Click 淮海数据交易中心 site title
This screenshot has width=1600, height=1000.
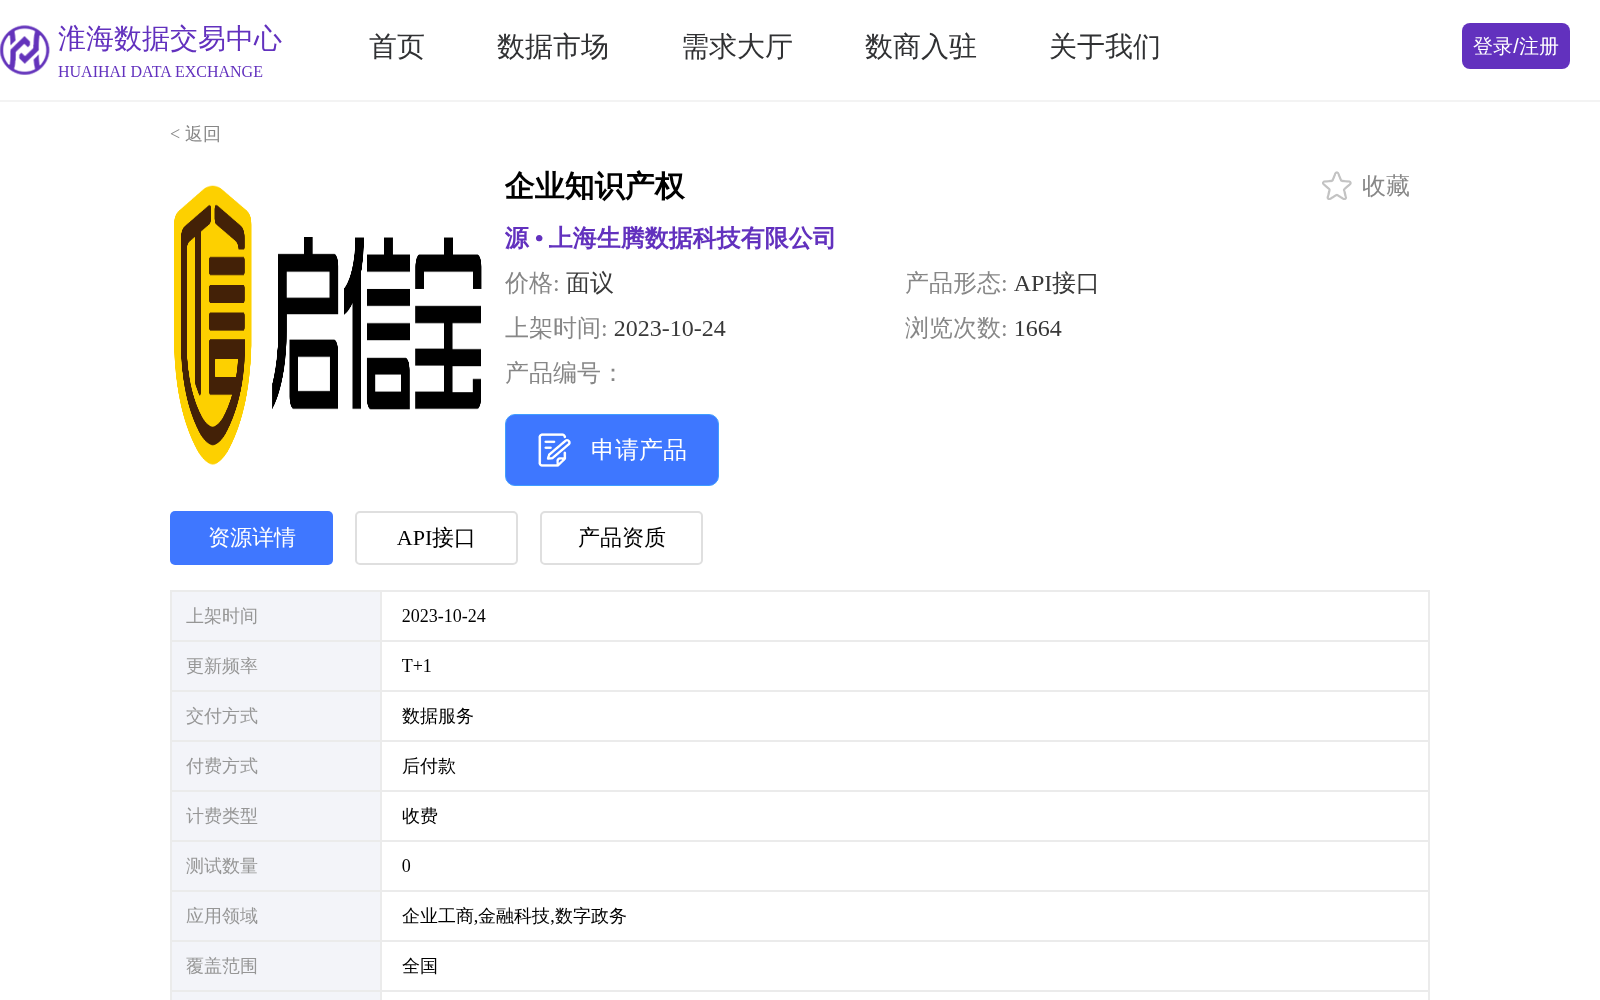170,39
